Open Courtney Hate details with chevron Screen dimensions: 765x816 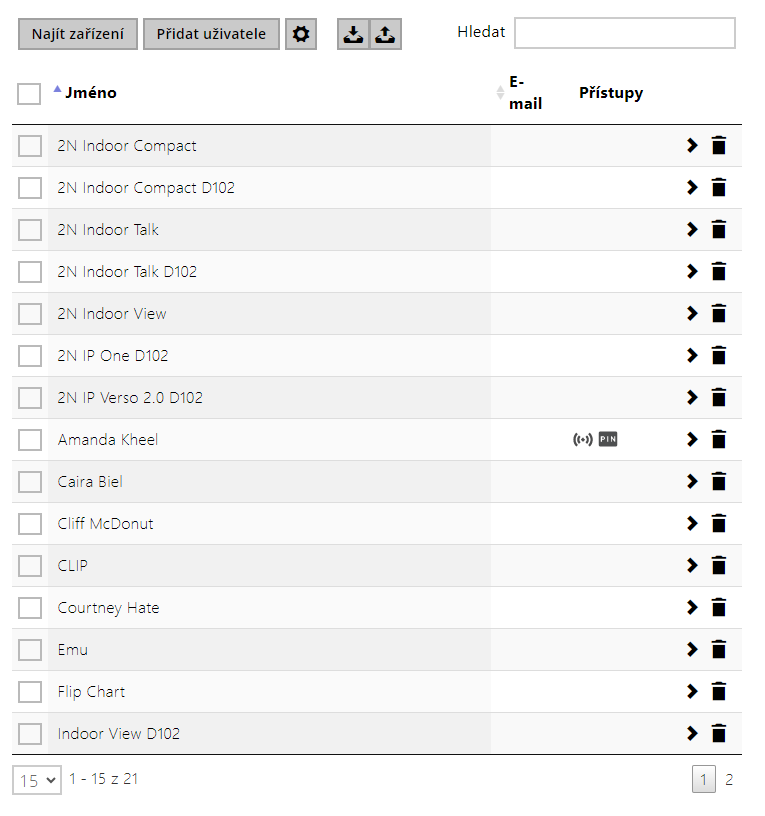click(691, 607)
